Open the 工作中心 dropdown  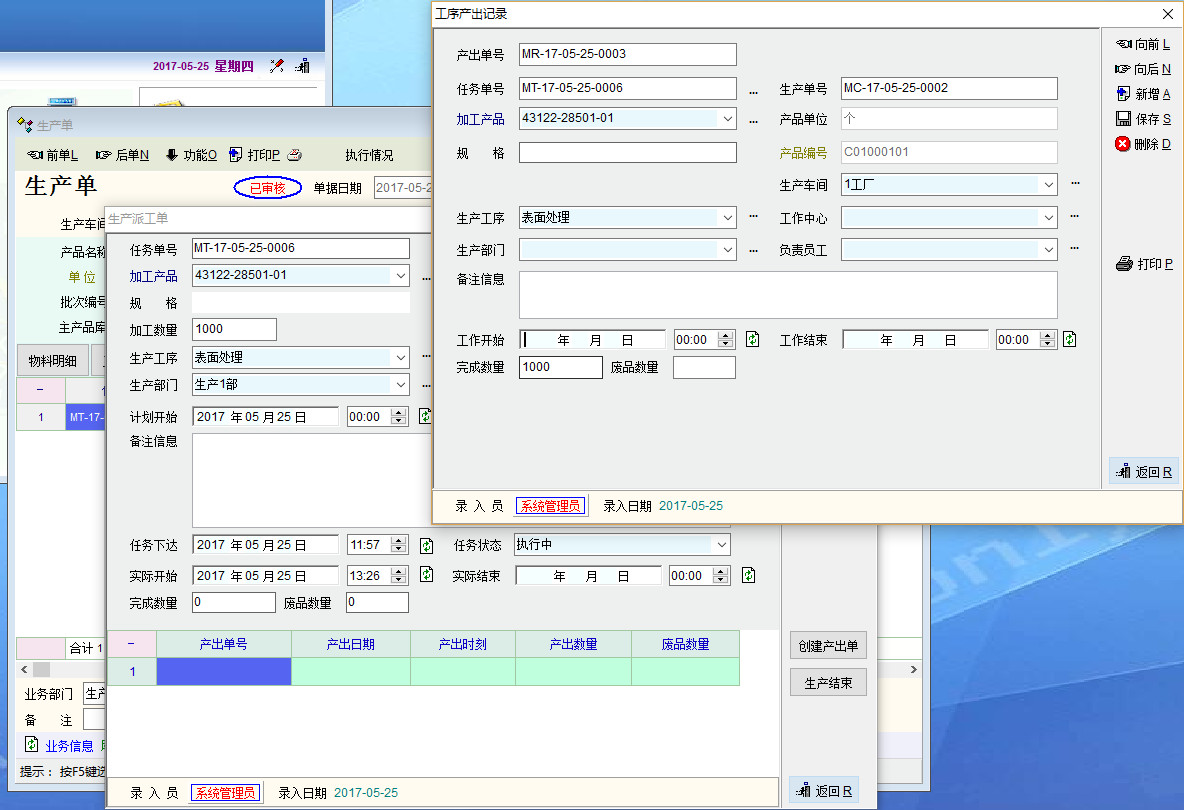click(x=1048, y=218)
